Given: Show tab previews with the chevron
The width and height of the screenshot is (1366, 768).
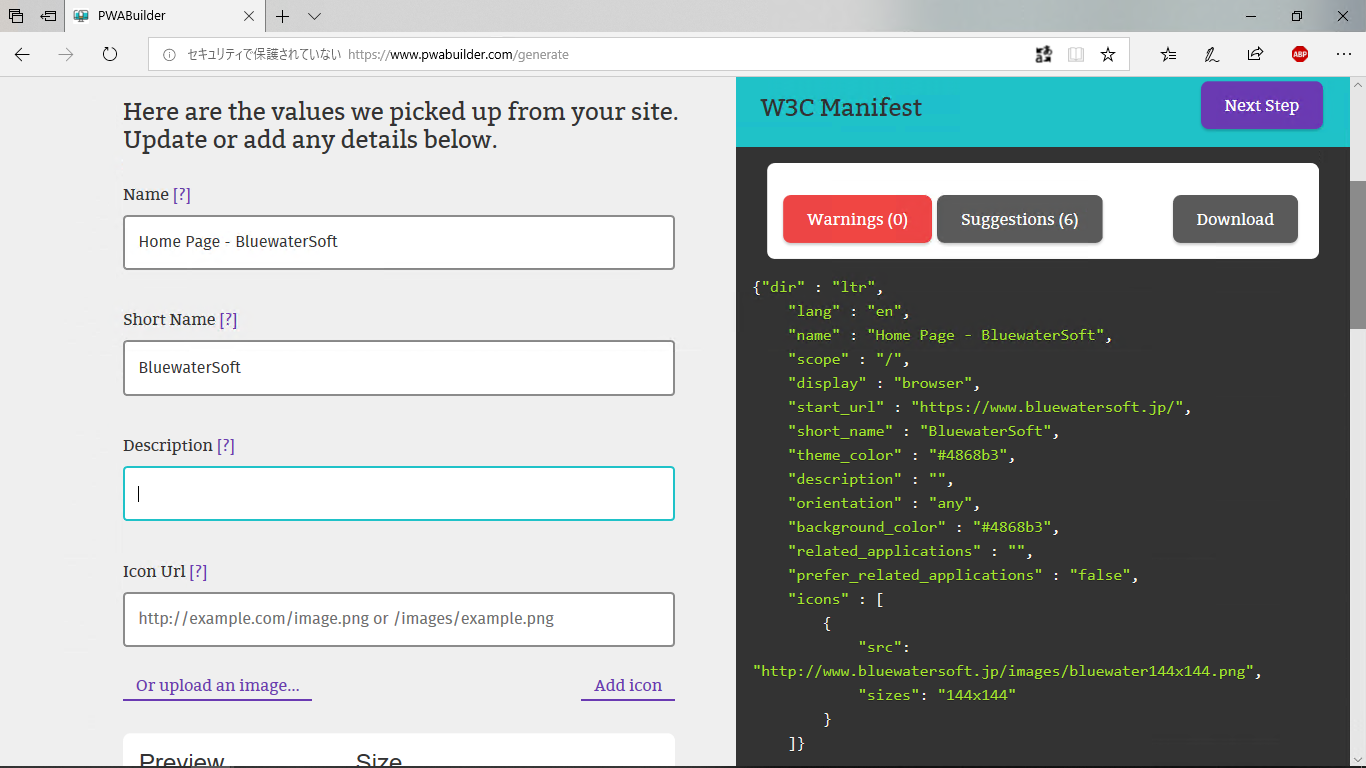Looking at the screenshot, I should [x=314, y=16].
